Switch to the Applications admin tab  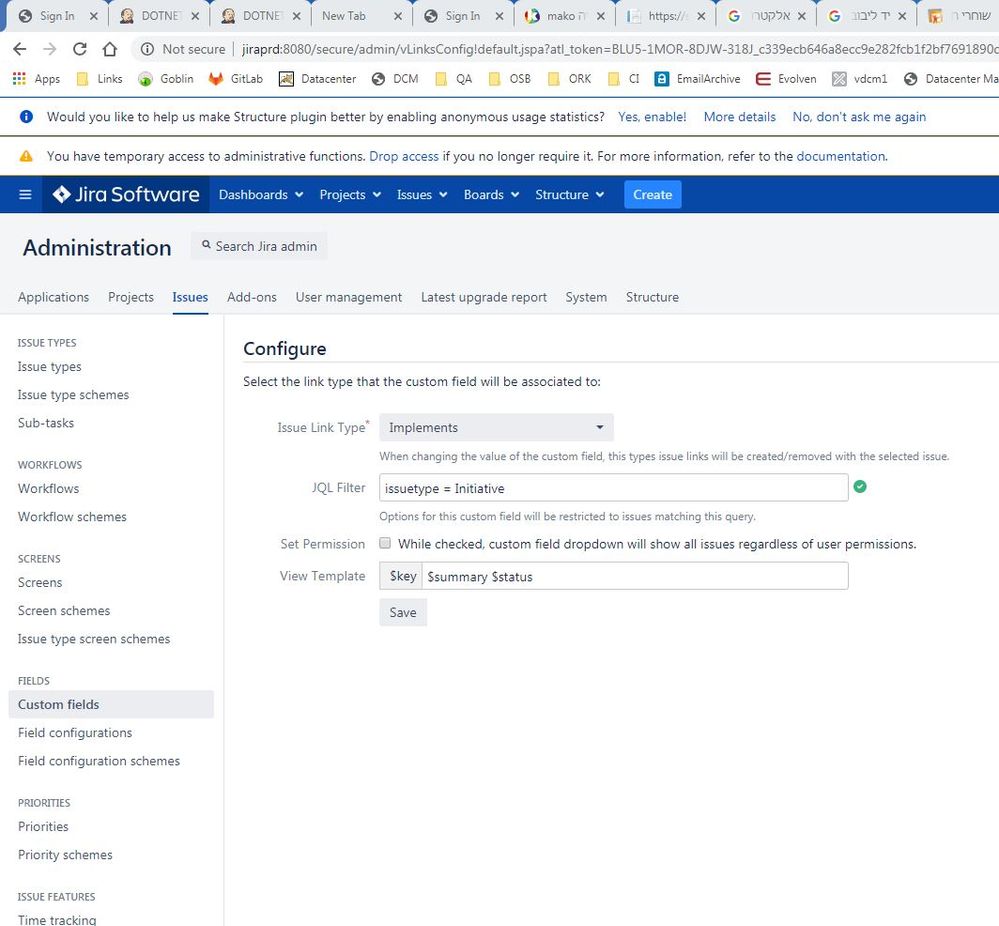coord(54,297)
